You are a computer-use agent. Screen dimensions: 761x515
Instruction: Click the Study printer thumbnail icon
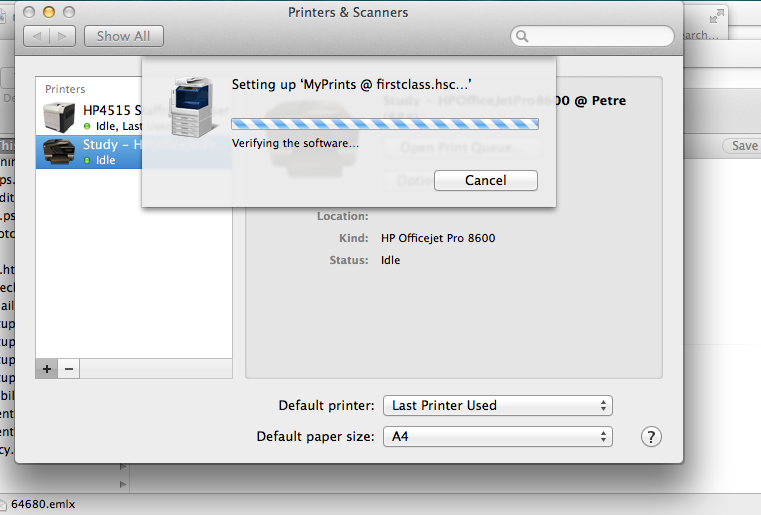click(x=59, y=151)
